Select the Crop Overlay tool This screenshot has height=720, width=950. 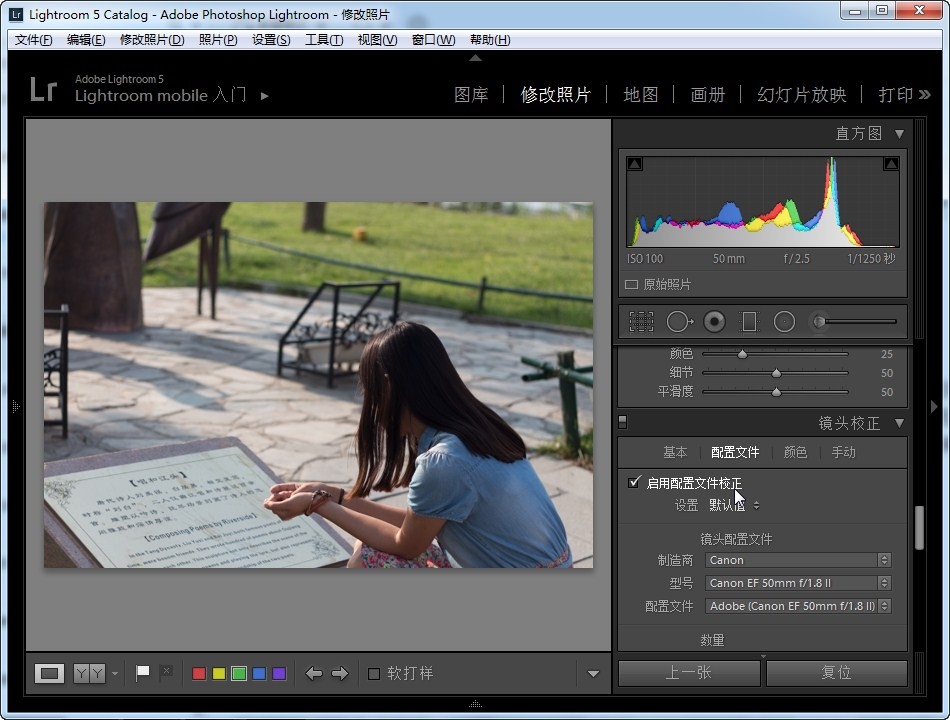(641, 321)
